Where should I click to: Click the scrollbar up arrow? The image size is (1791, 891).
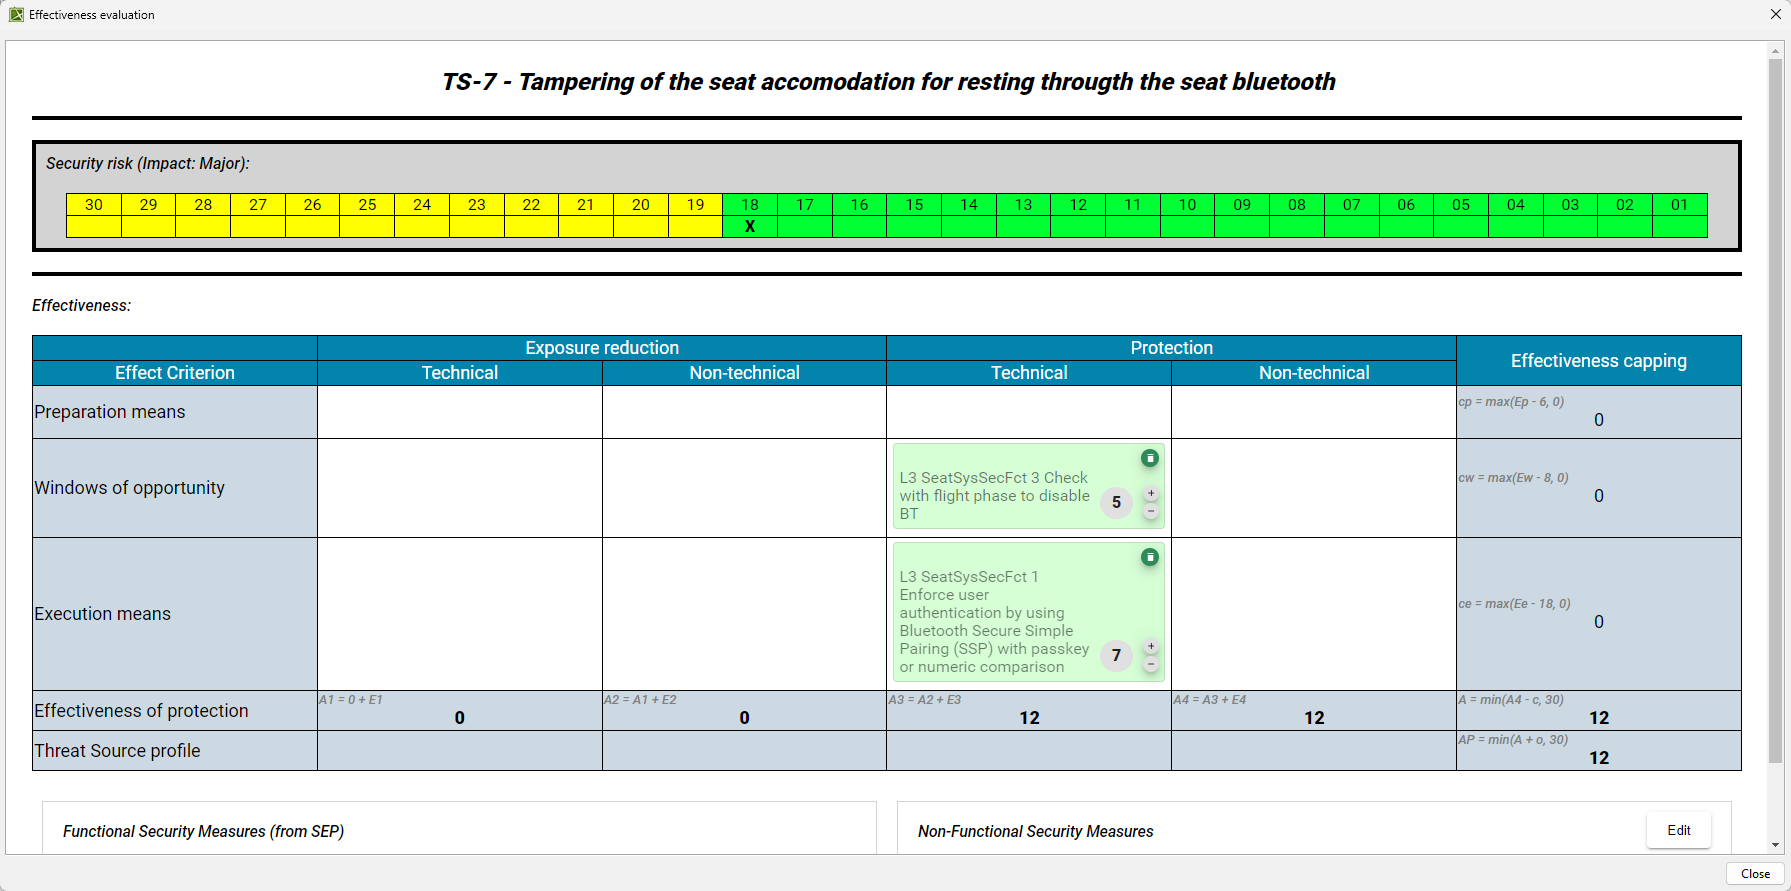click(x=1775, y=50)
